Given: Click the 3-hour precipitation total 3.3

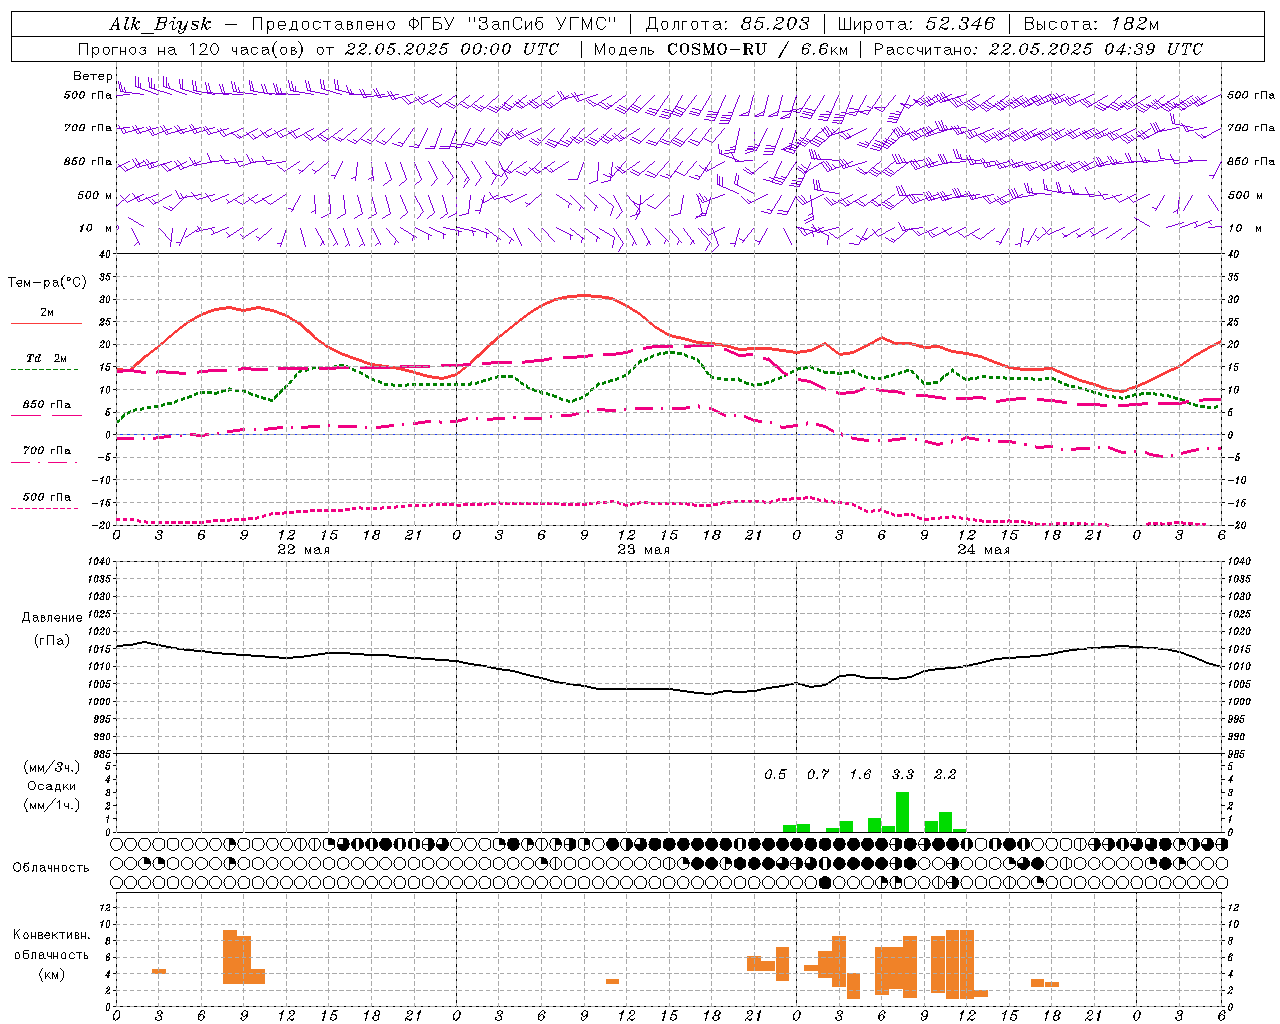Looking at the screenshot, I should pyautogui.click(x=903, y=775).
